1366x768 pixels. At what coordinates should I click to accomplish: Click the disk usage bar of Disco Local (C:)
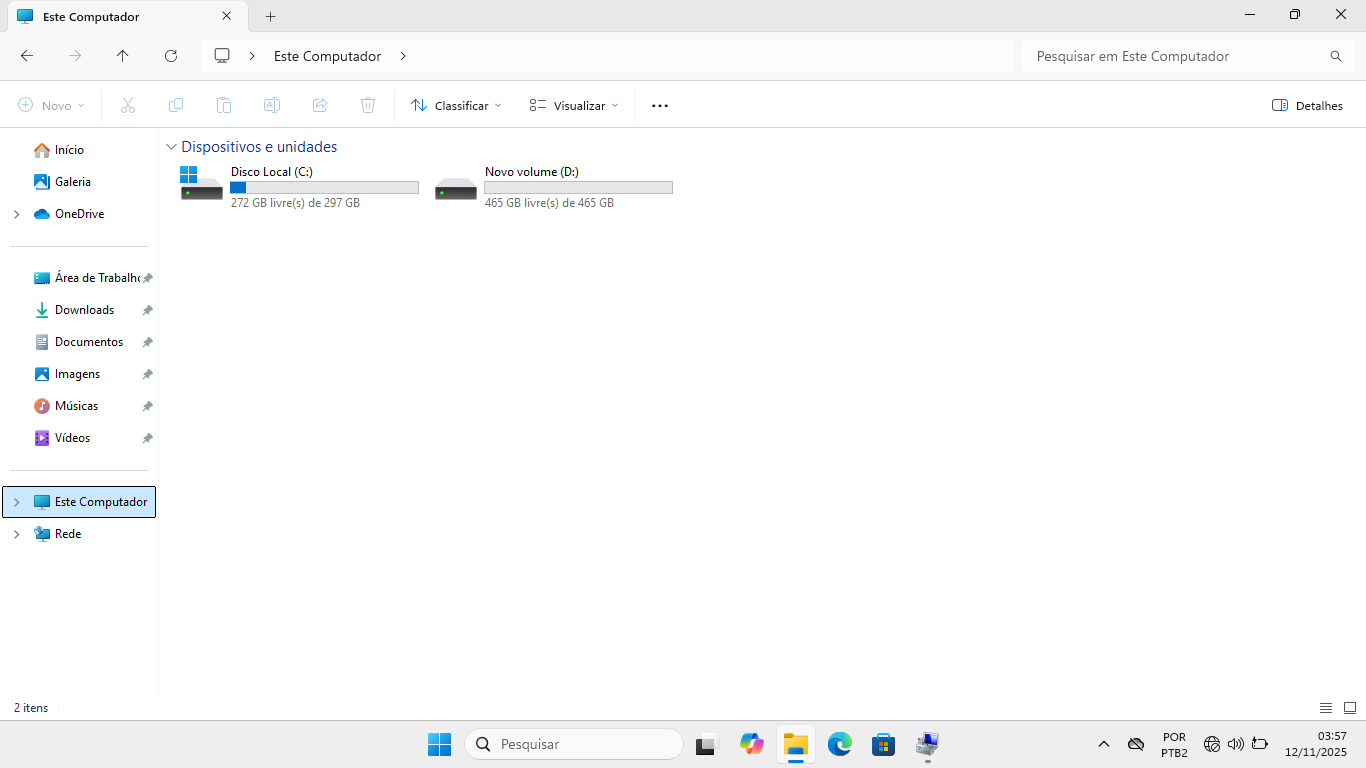point(323,187)
